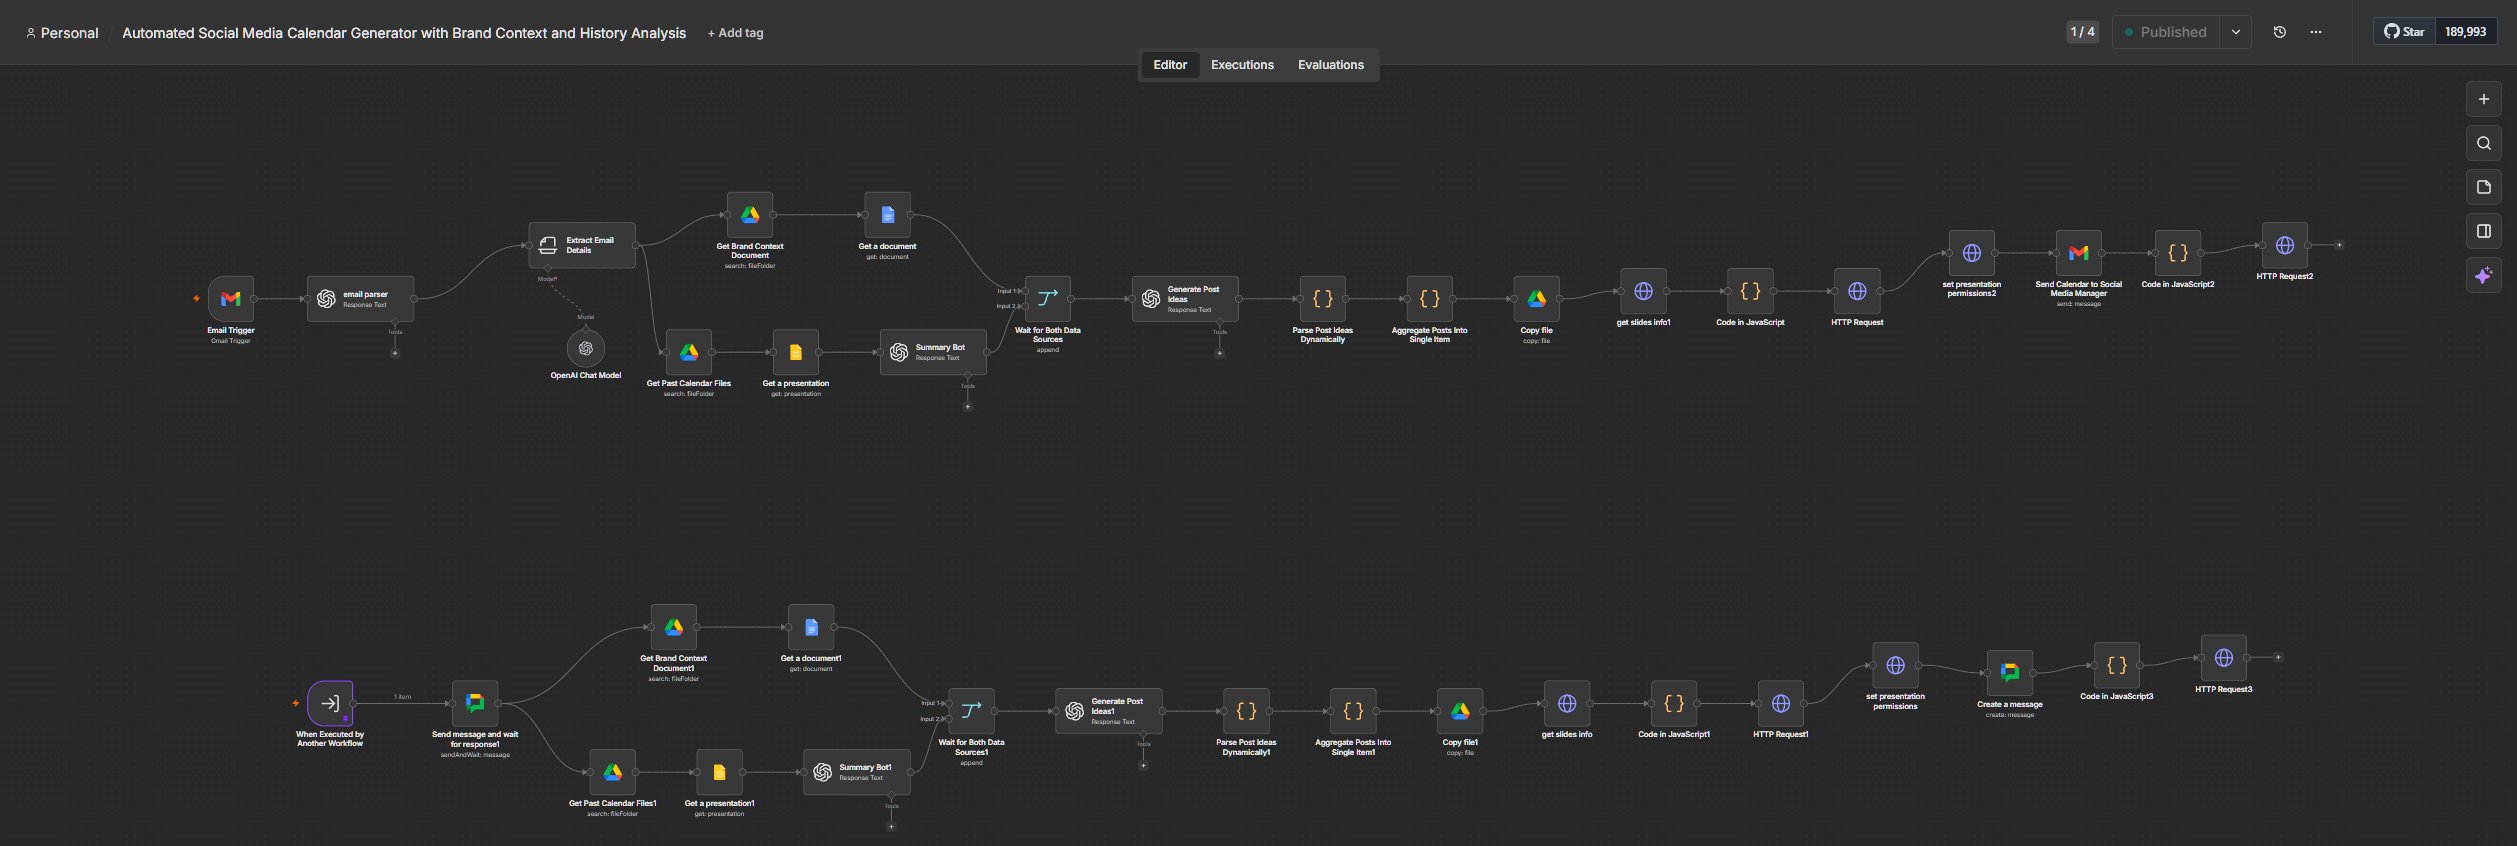Open Get Brand Context Document Drive node
Viewport: 2517px width, 846px height.
click(750, 214)
